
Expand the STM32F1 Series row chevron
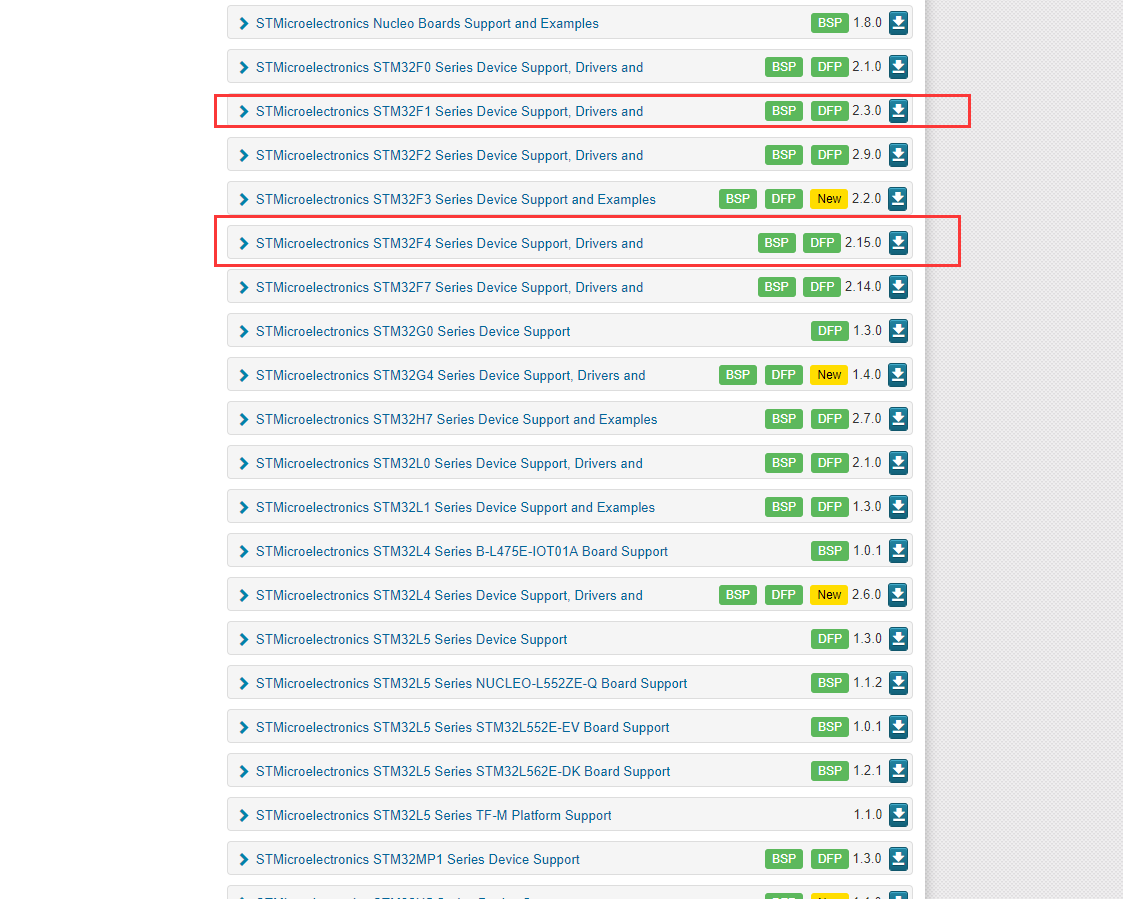[244, 112]
